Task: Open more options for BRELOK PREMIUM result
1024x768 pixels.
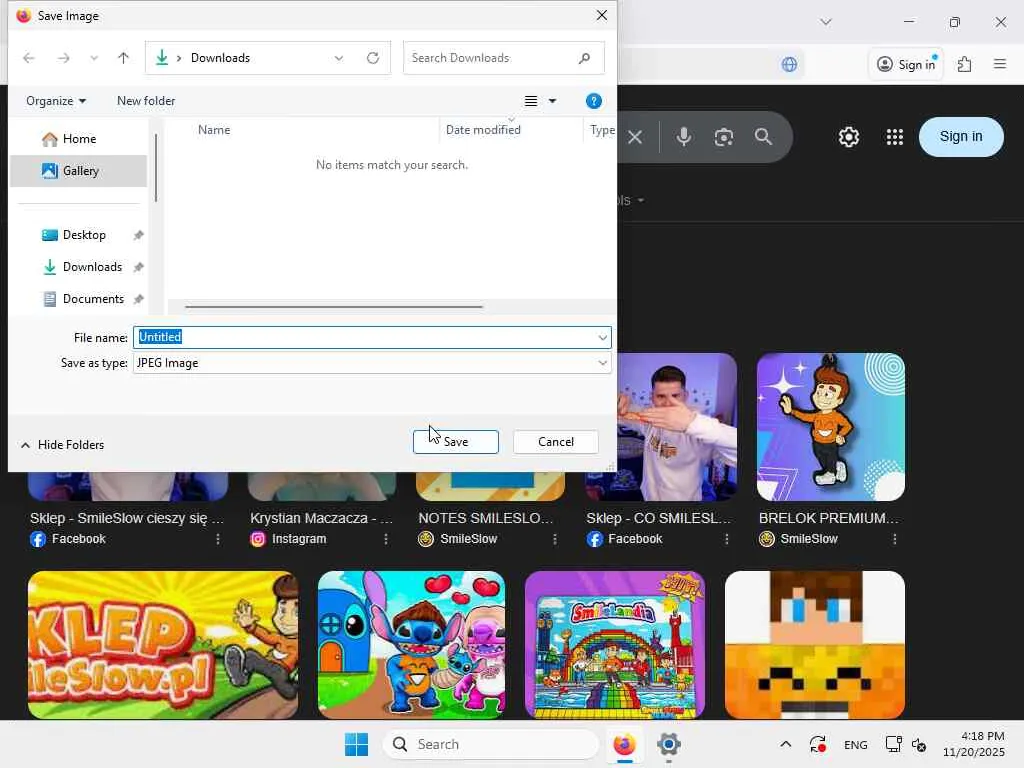Action: pos(895,539)
